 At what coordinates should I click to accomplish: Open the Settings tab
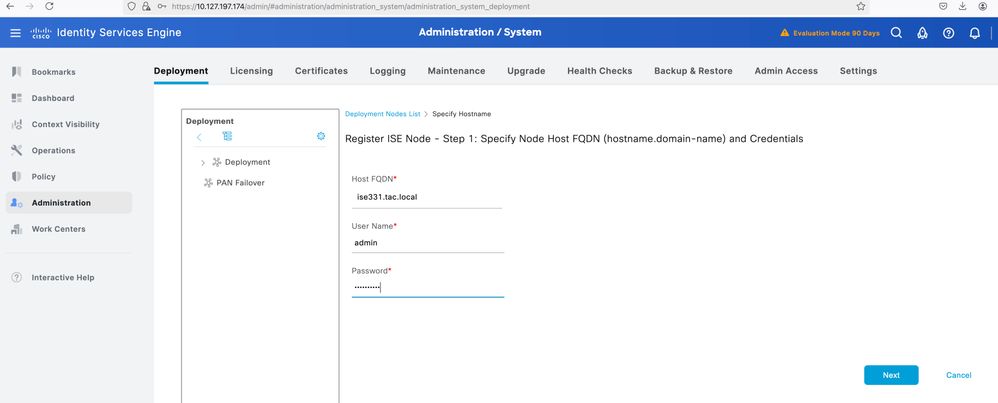858,71
